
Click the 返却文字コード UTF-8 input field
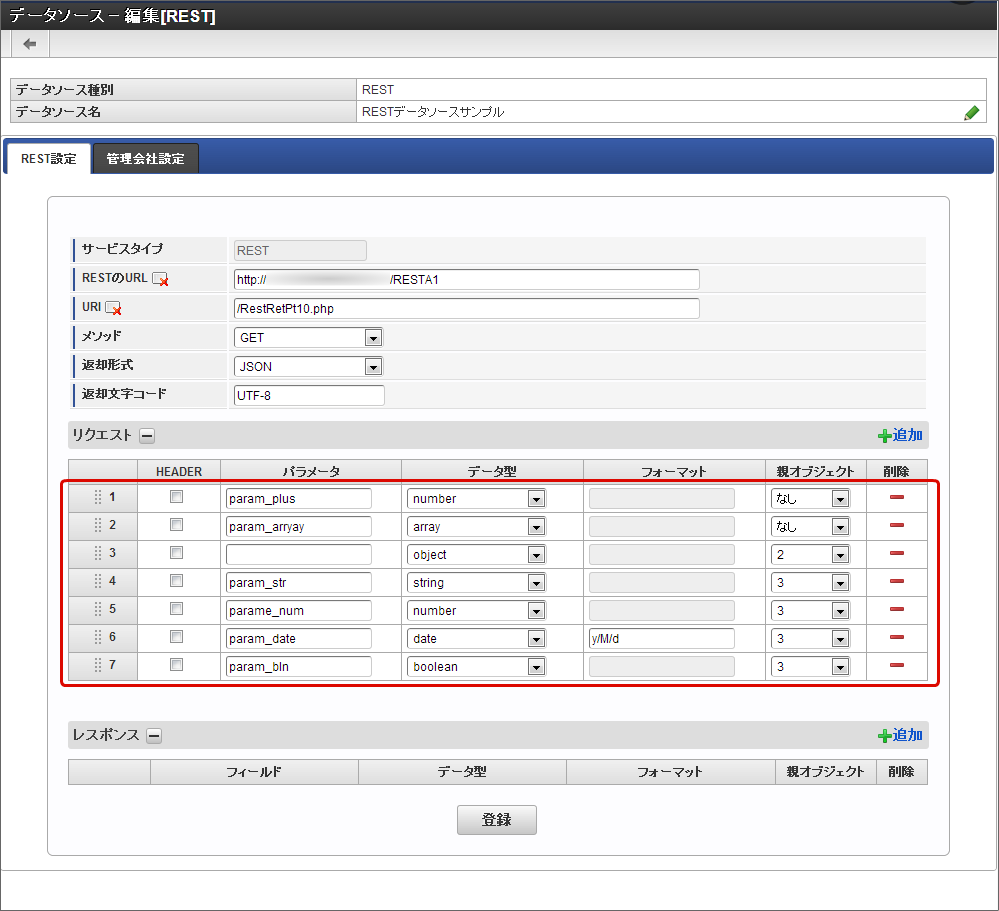coord(308,395)
